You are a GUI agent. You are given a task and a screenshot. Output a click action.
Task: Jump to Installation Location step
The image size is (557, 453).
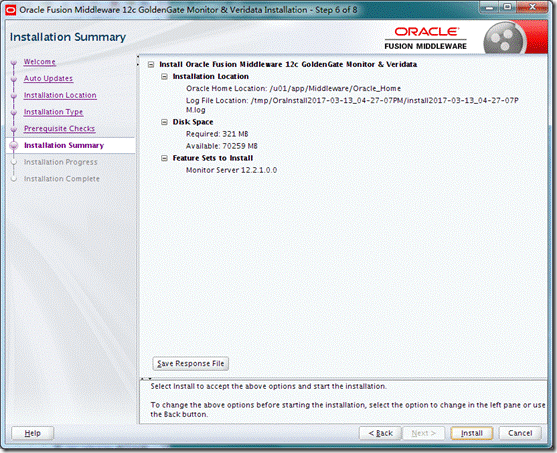60,95
